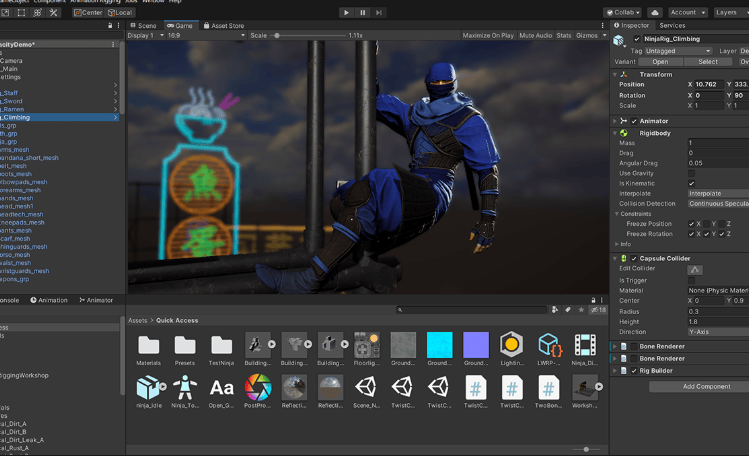
Task: Open the Account dropdown
Action: 687,12
